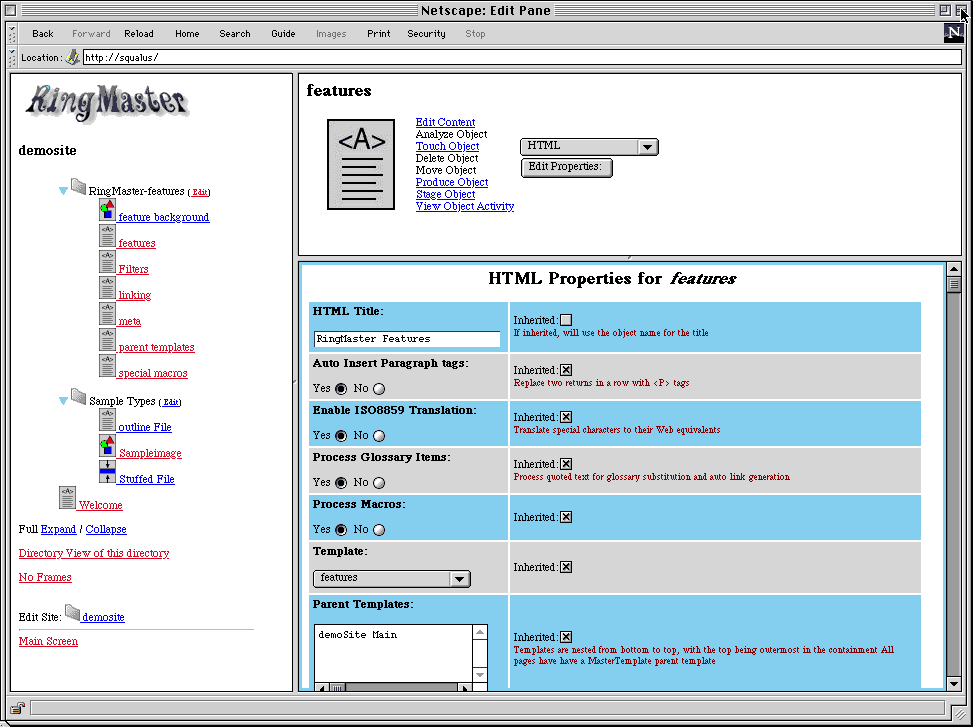Click the Sampleimage icon in Sample Types
This screenshot has height=727, width=976.
coord(107,446)
